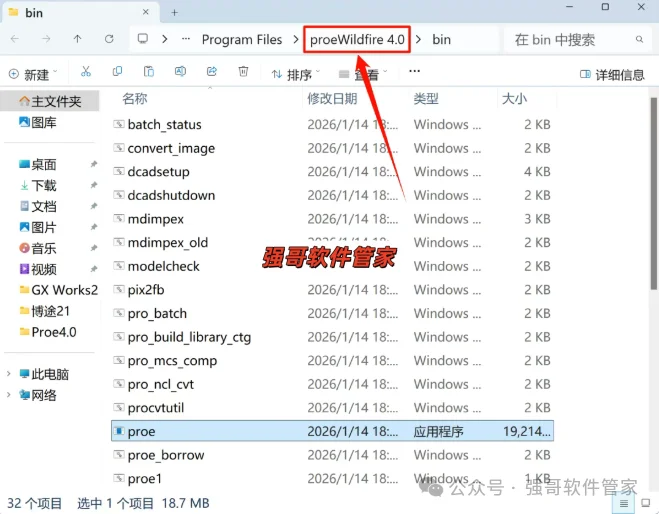The image size is (659, 514).
Task: Click the bin breadcrumb segment
Action: tap(441, 40)
